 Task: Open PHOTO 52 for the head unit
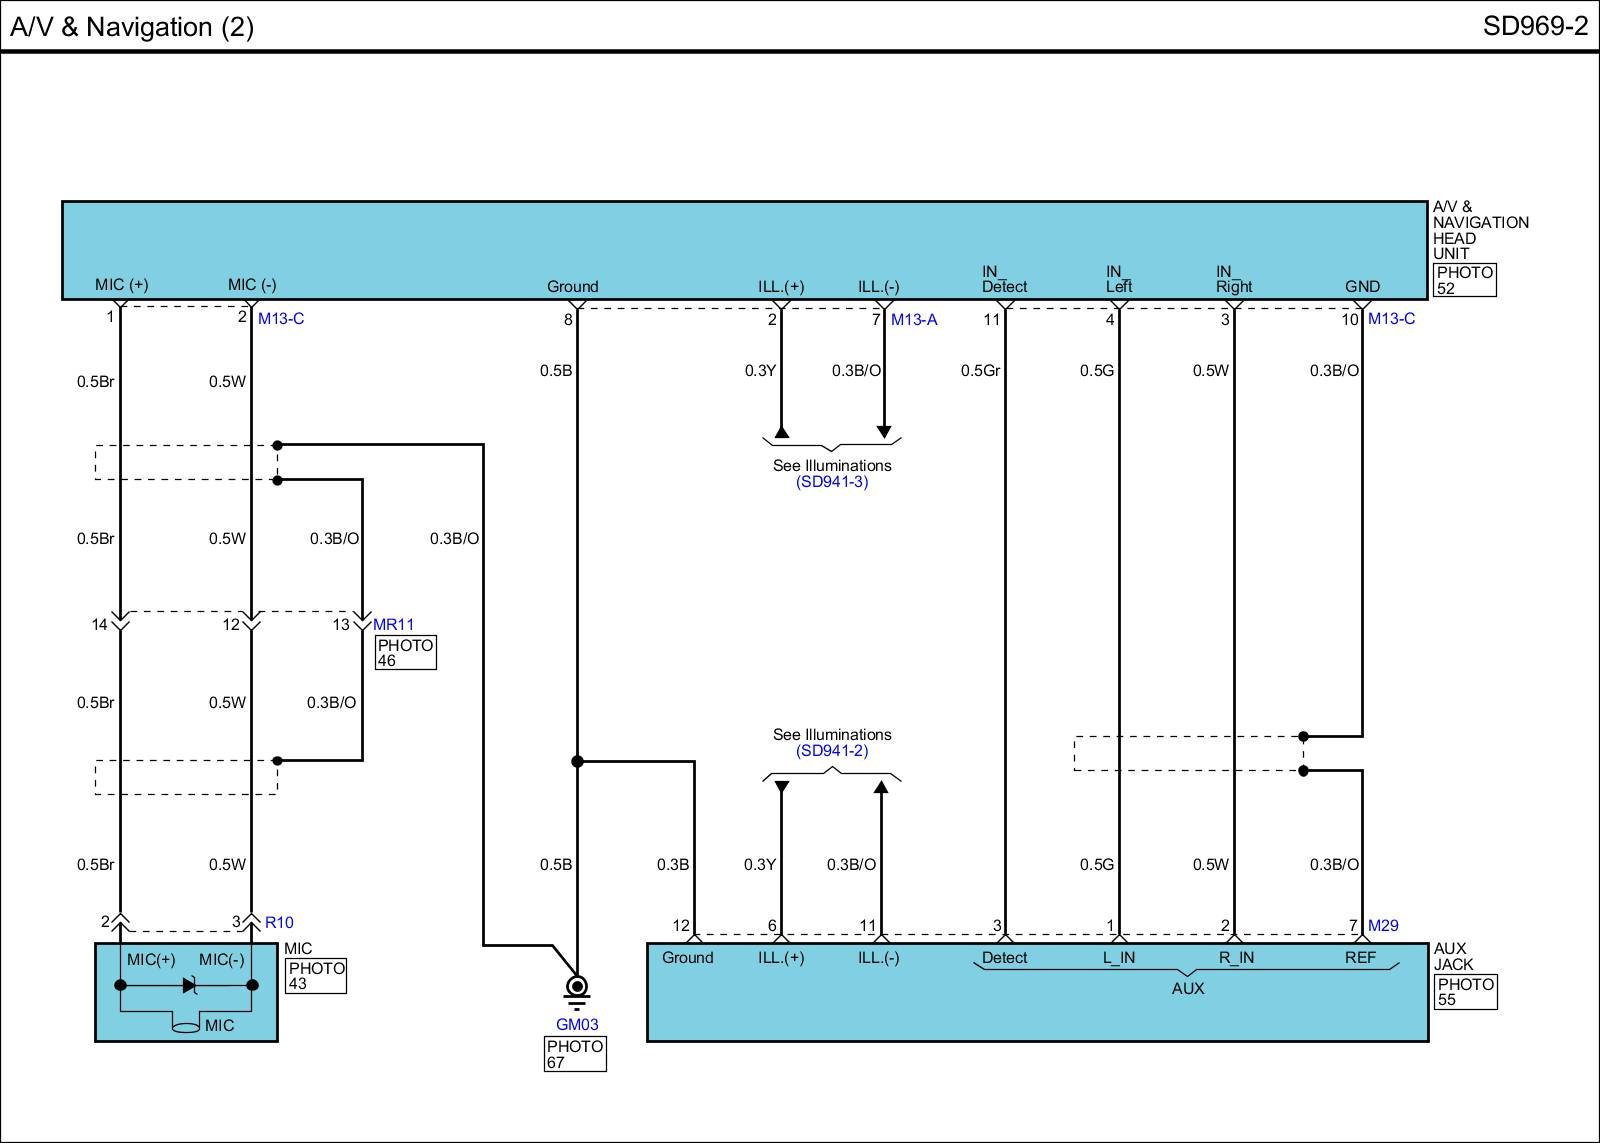point(1464,280)
